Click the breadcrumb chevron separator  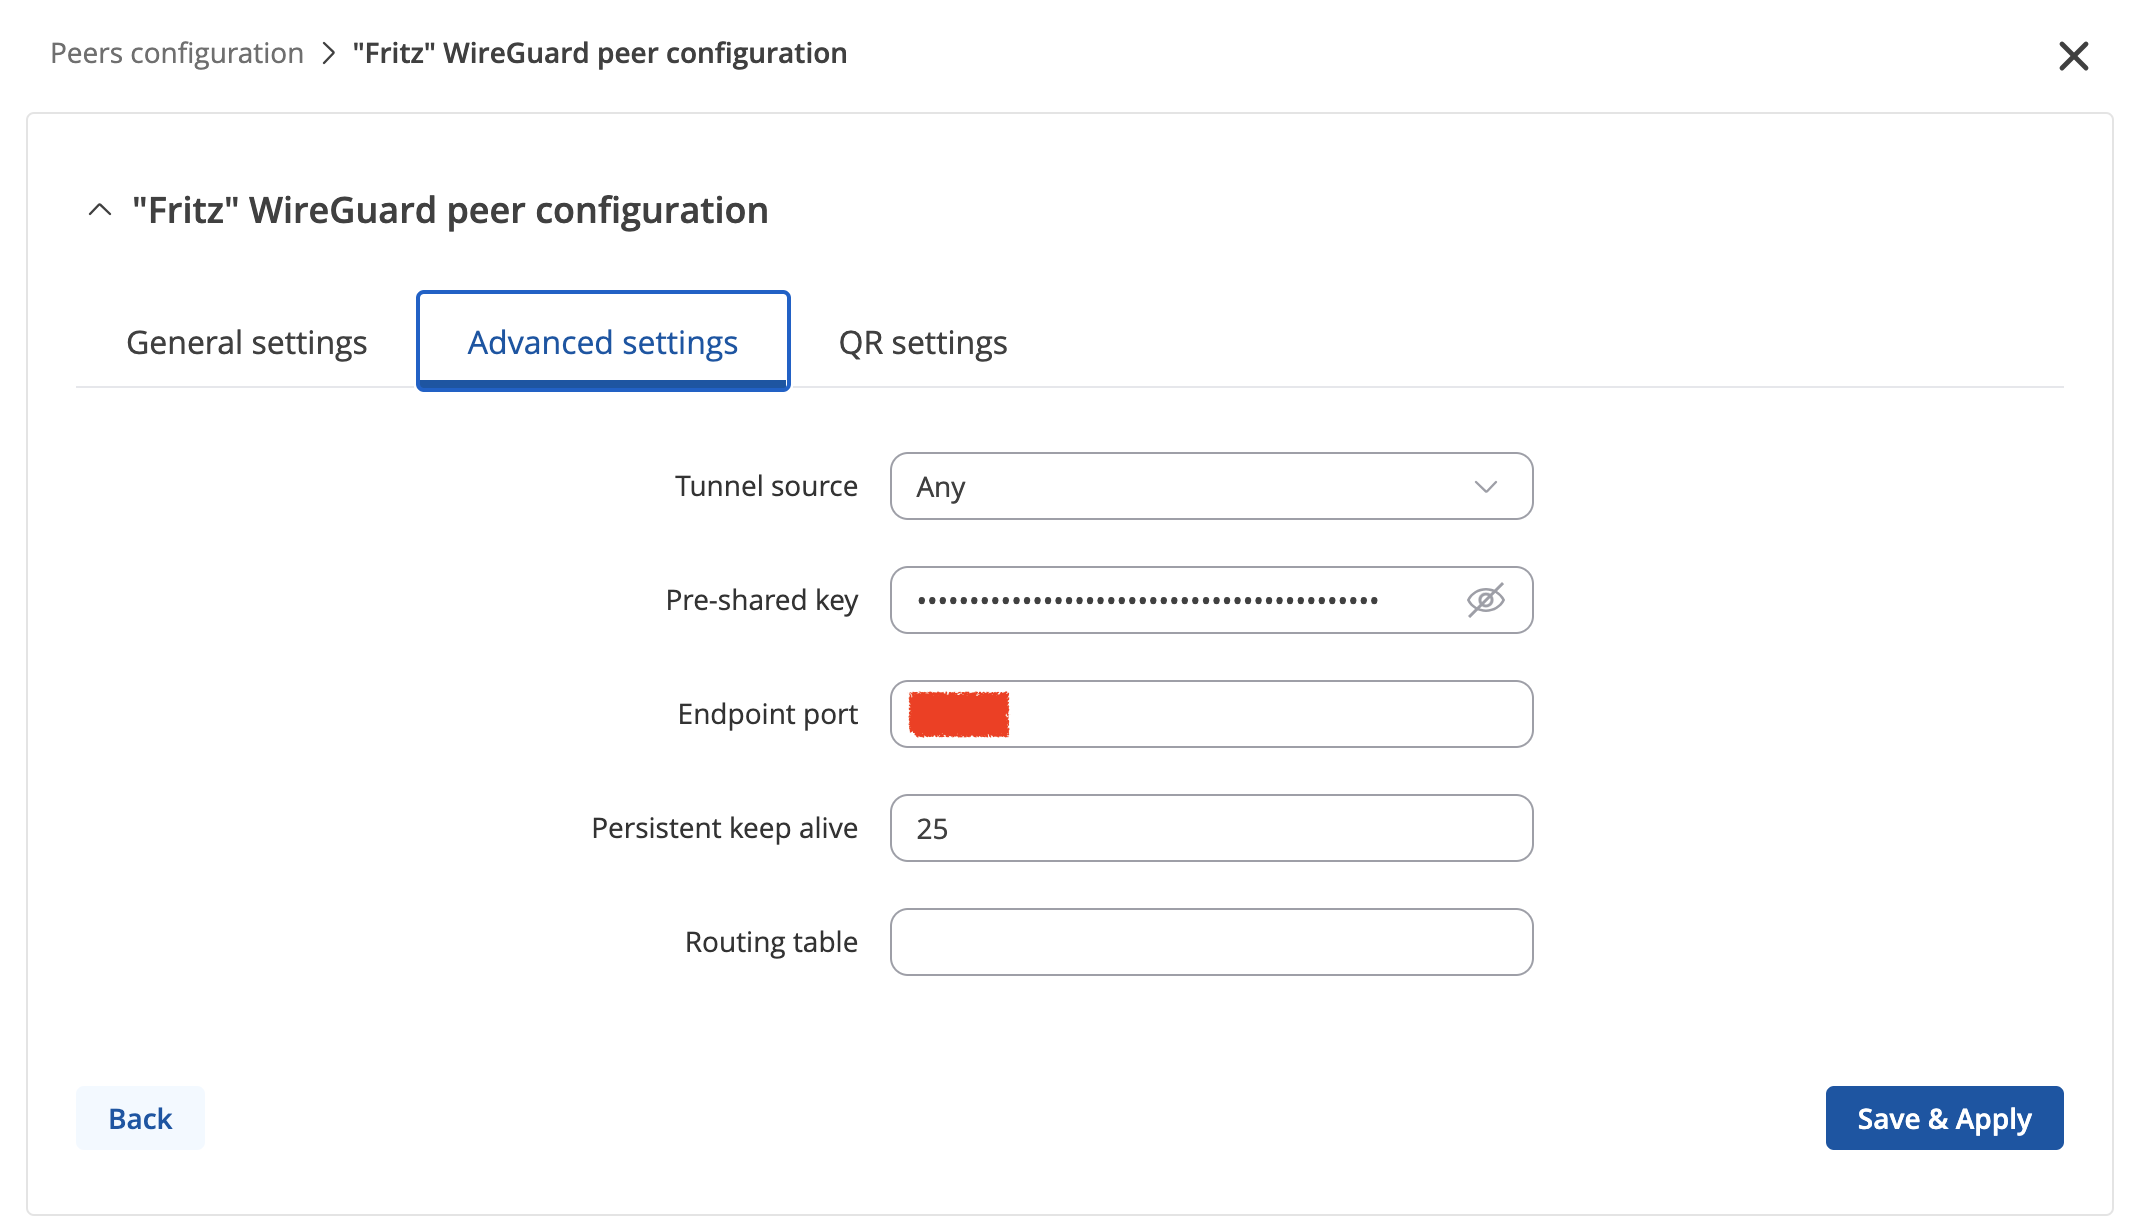328,54
